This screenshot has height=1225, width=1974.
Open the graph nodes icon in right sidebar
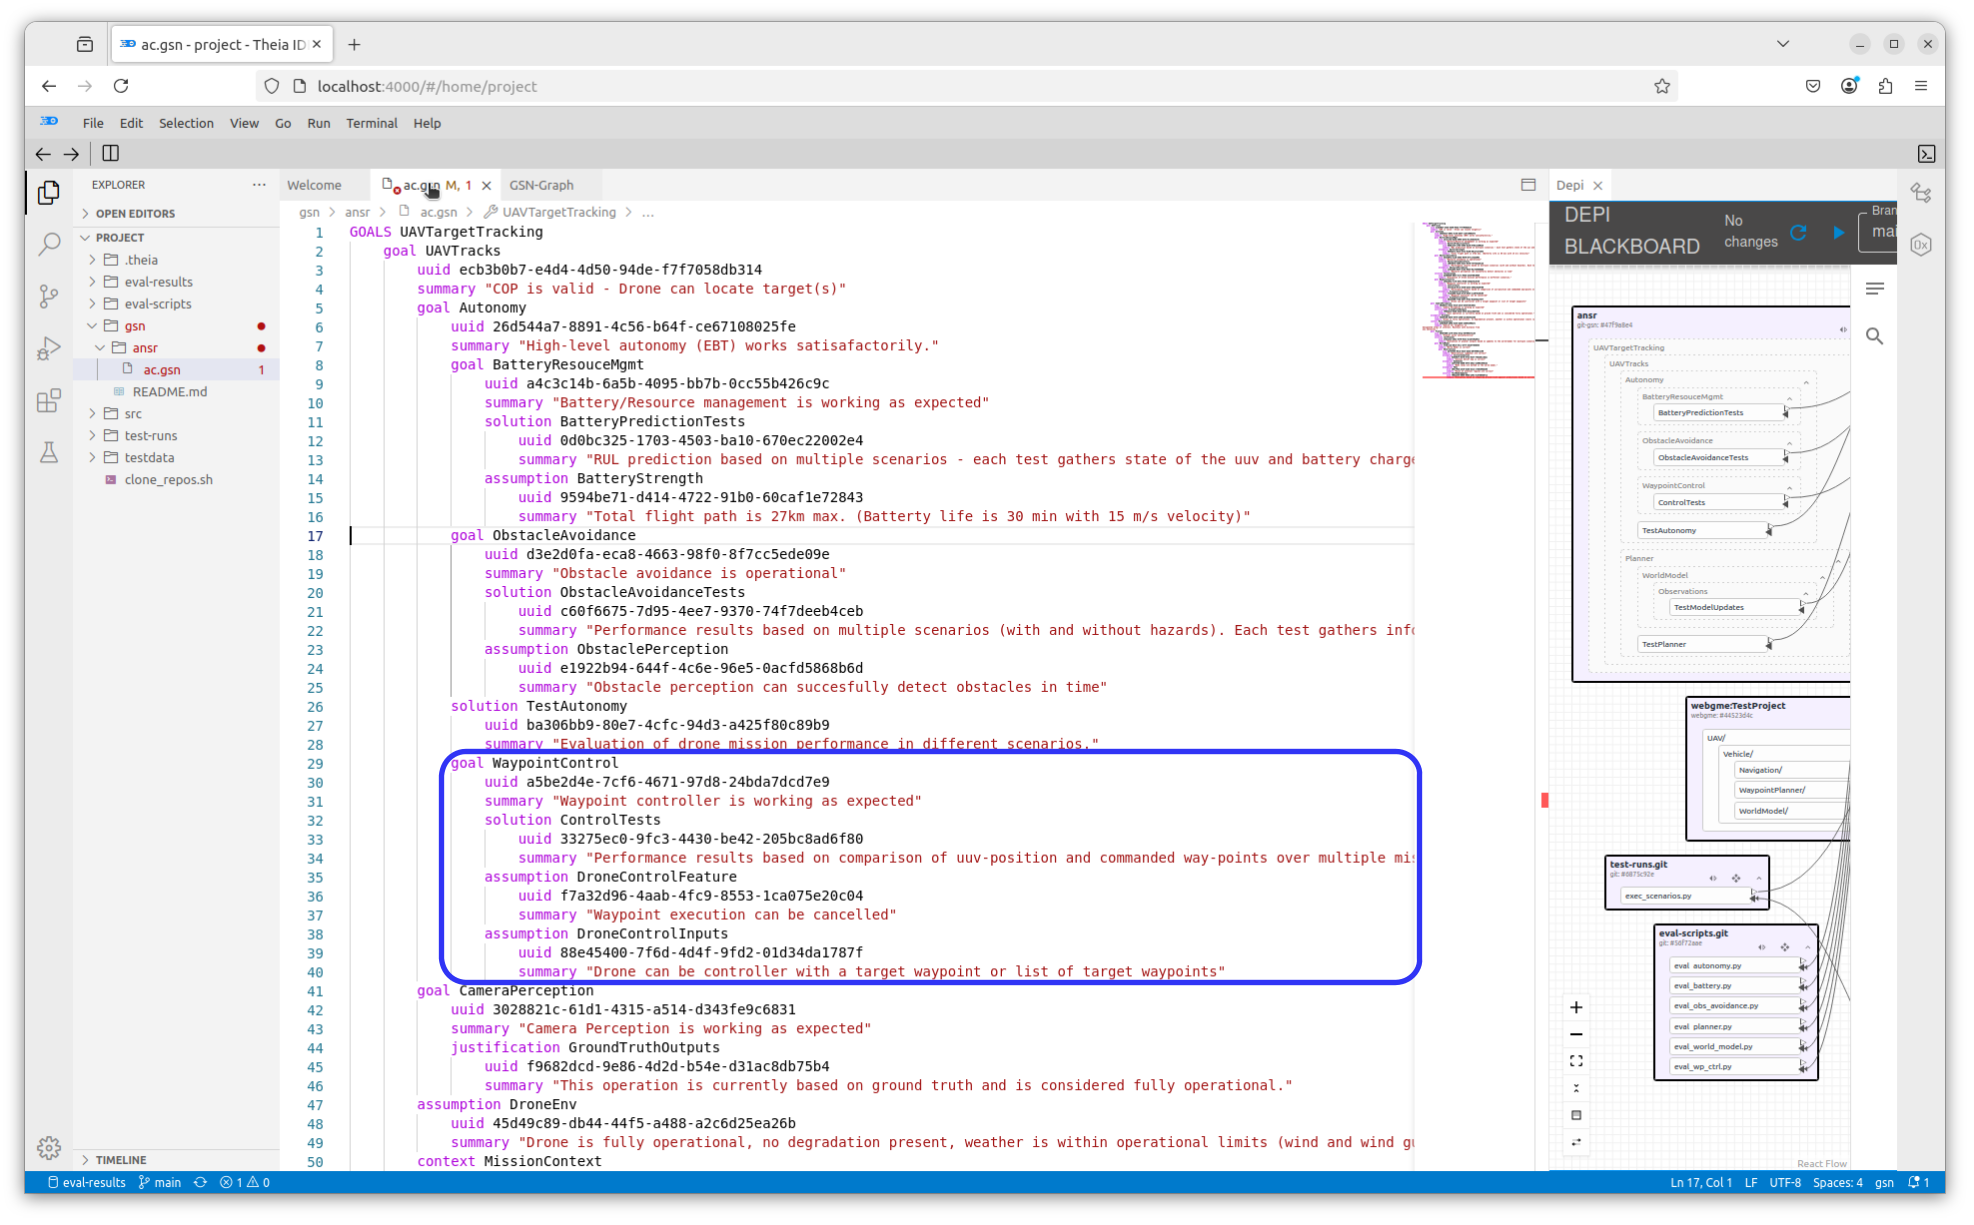1921,193
